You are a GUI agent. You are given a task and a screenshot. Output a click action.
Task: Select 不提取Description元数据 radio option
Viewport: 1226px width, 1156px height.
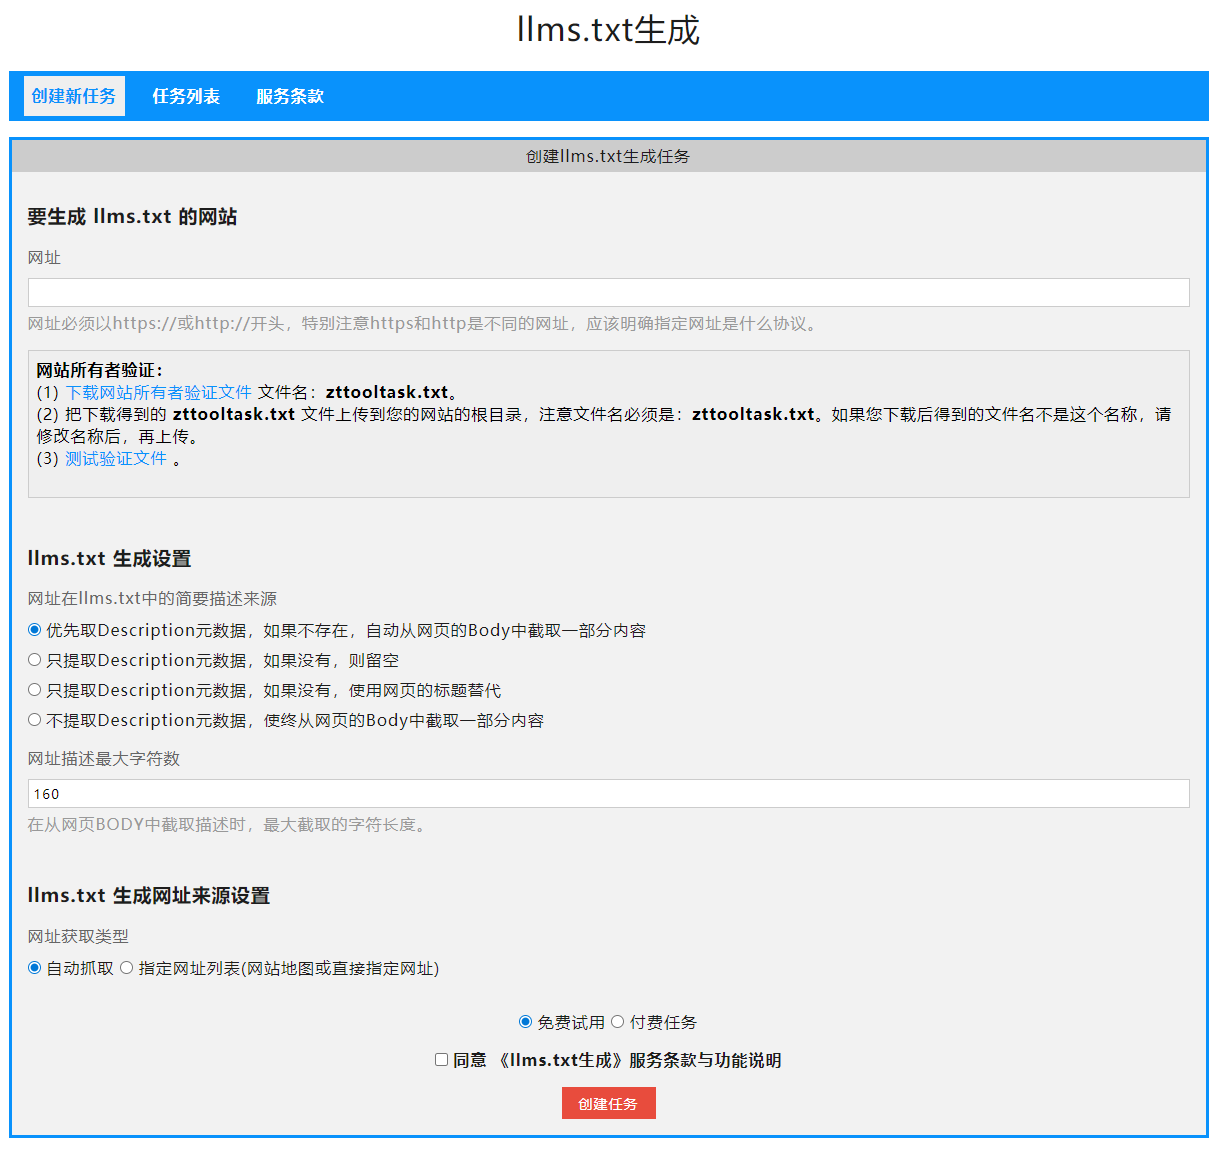pos(34,720)
